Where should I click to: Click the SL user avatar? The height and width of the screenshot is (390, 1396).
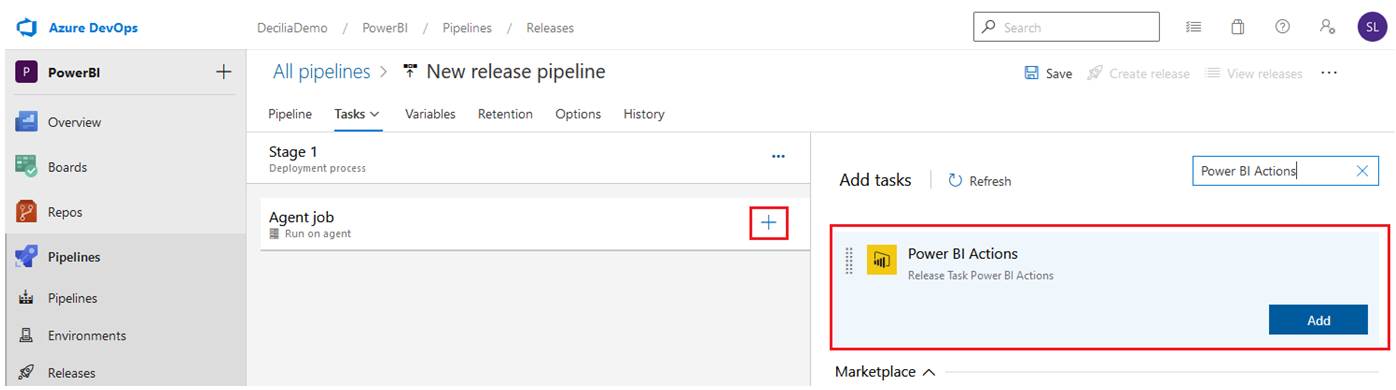point(1372,27)
